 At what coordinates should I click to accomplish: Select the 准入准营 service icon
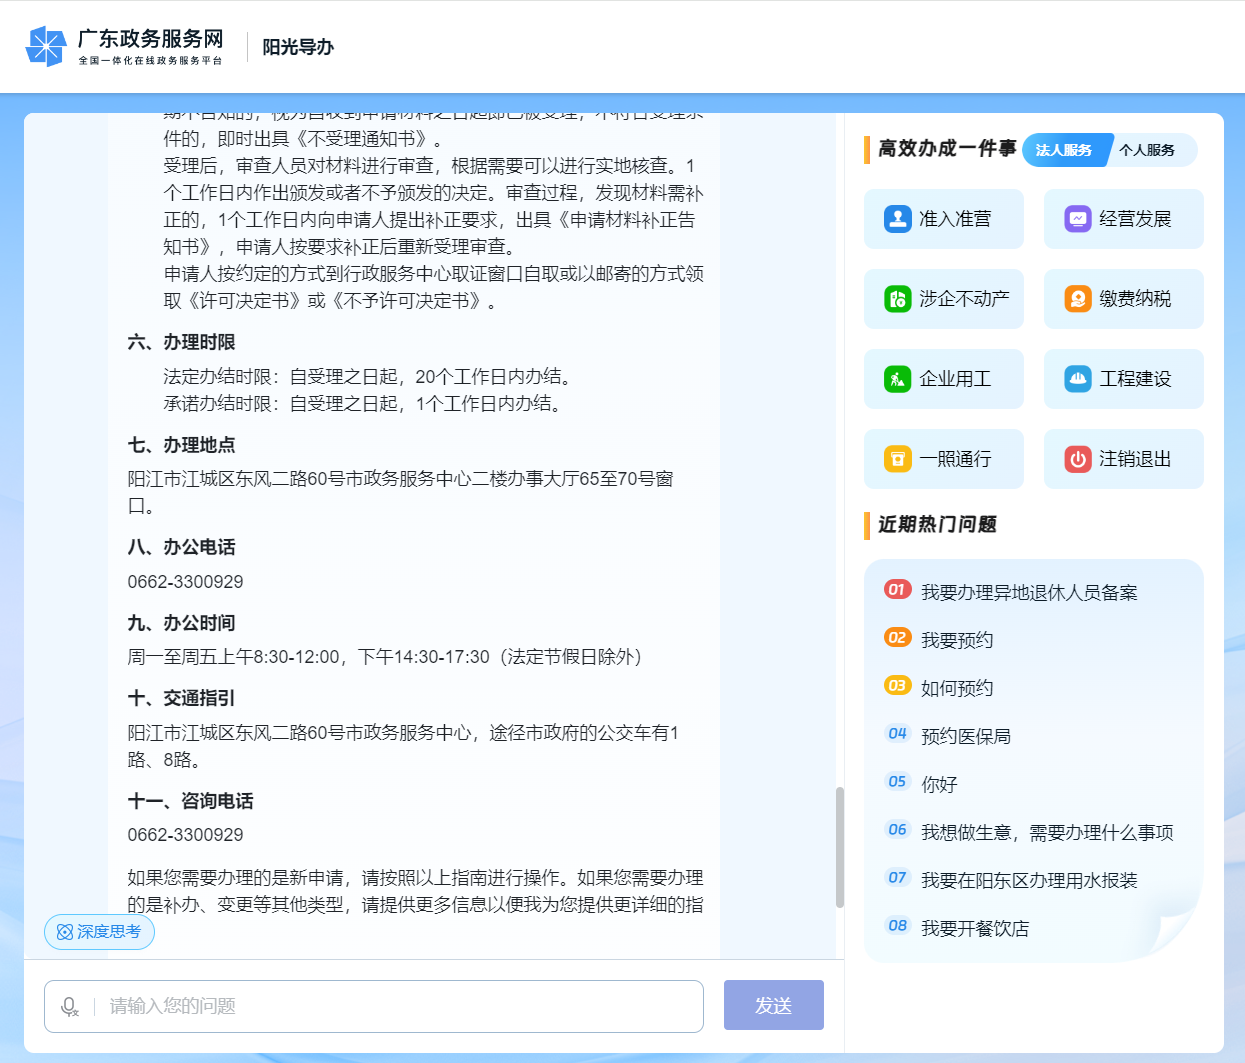coord(943,218)
